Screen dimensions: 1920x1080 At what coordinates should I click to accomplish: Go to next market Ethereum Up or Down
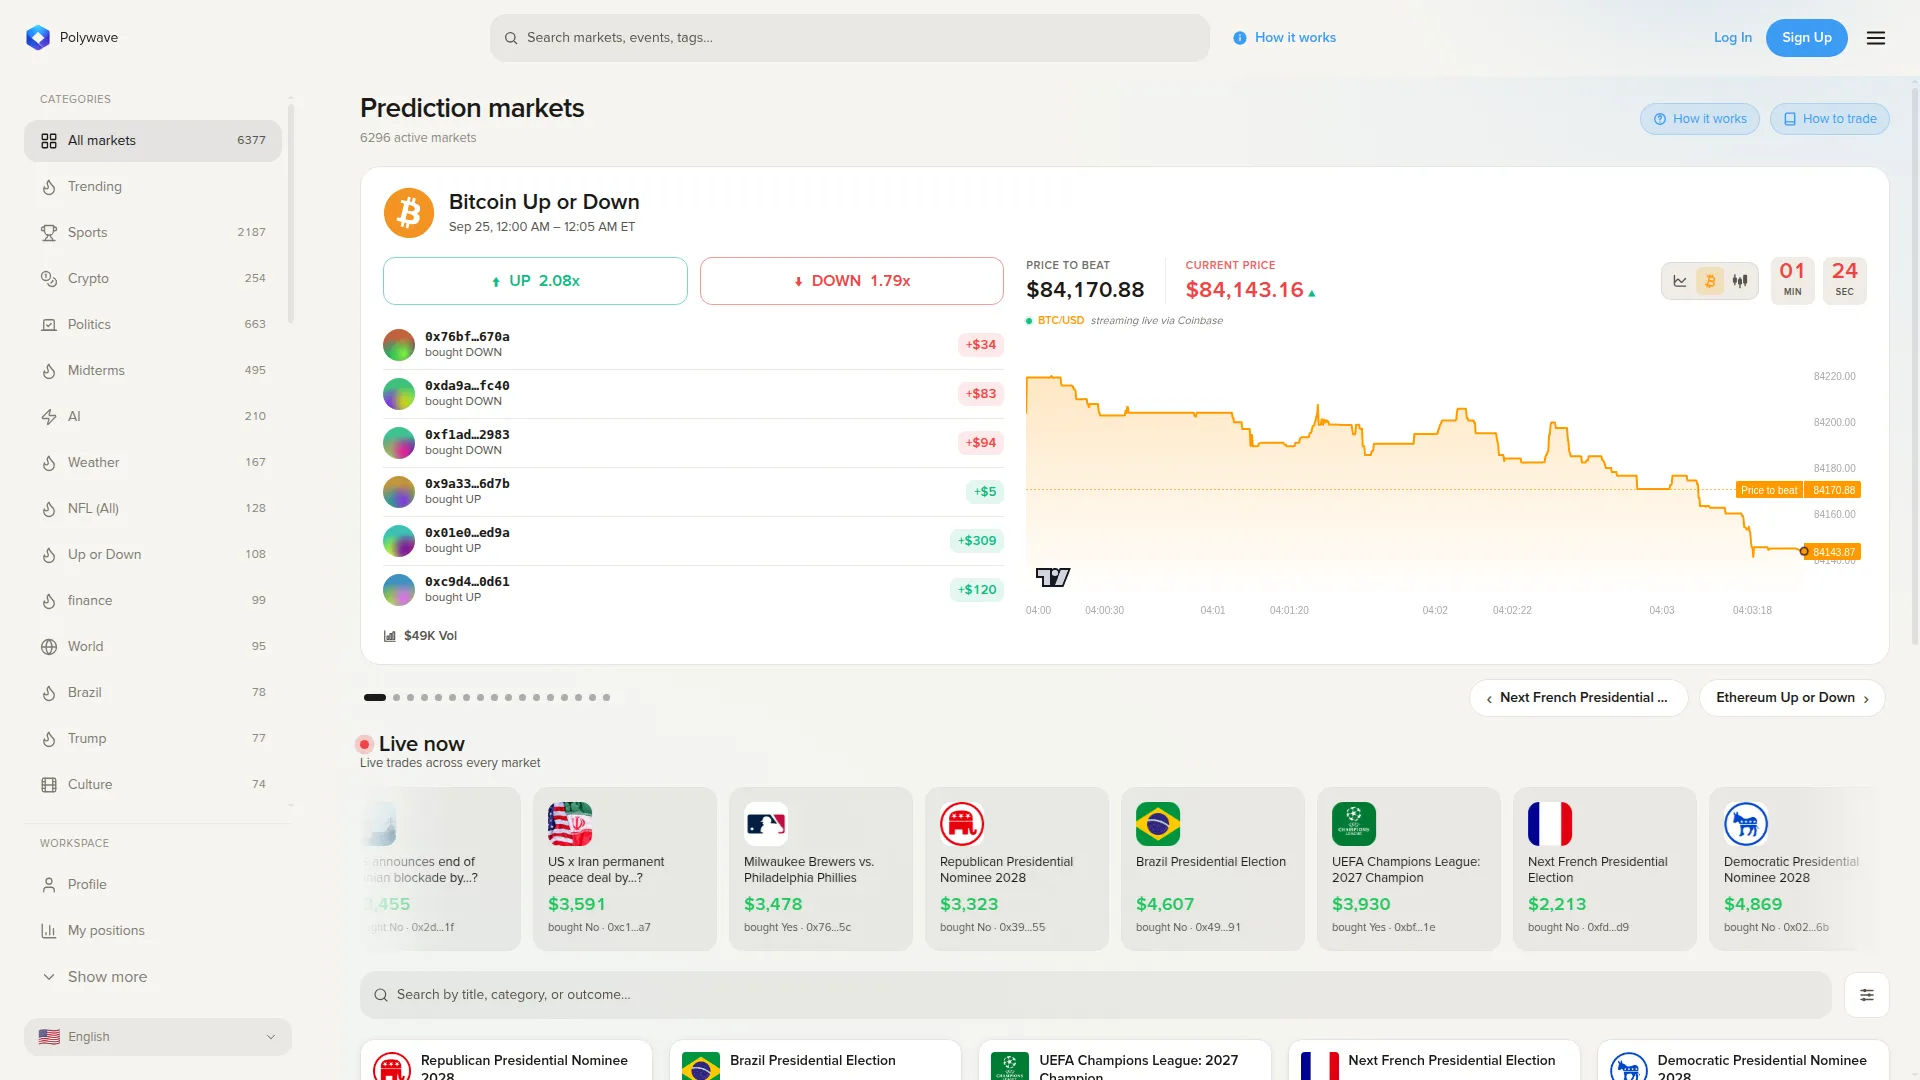(x=1792, y=698)
